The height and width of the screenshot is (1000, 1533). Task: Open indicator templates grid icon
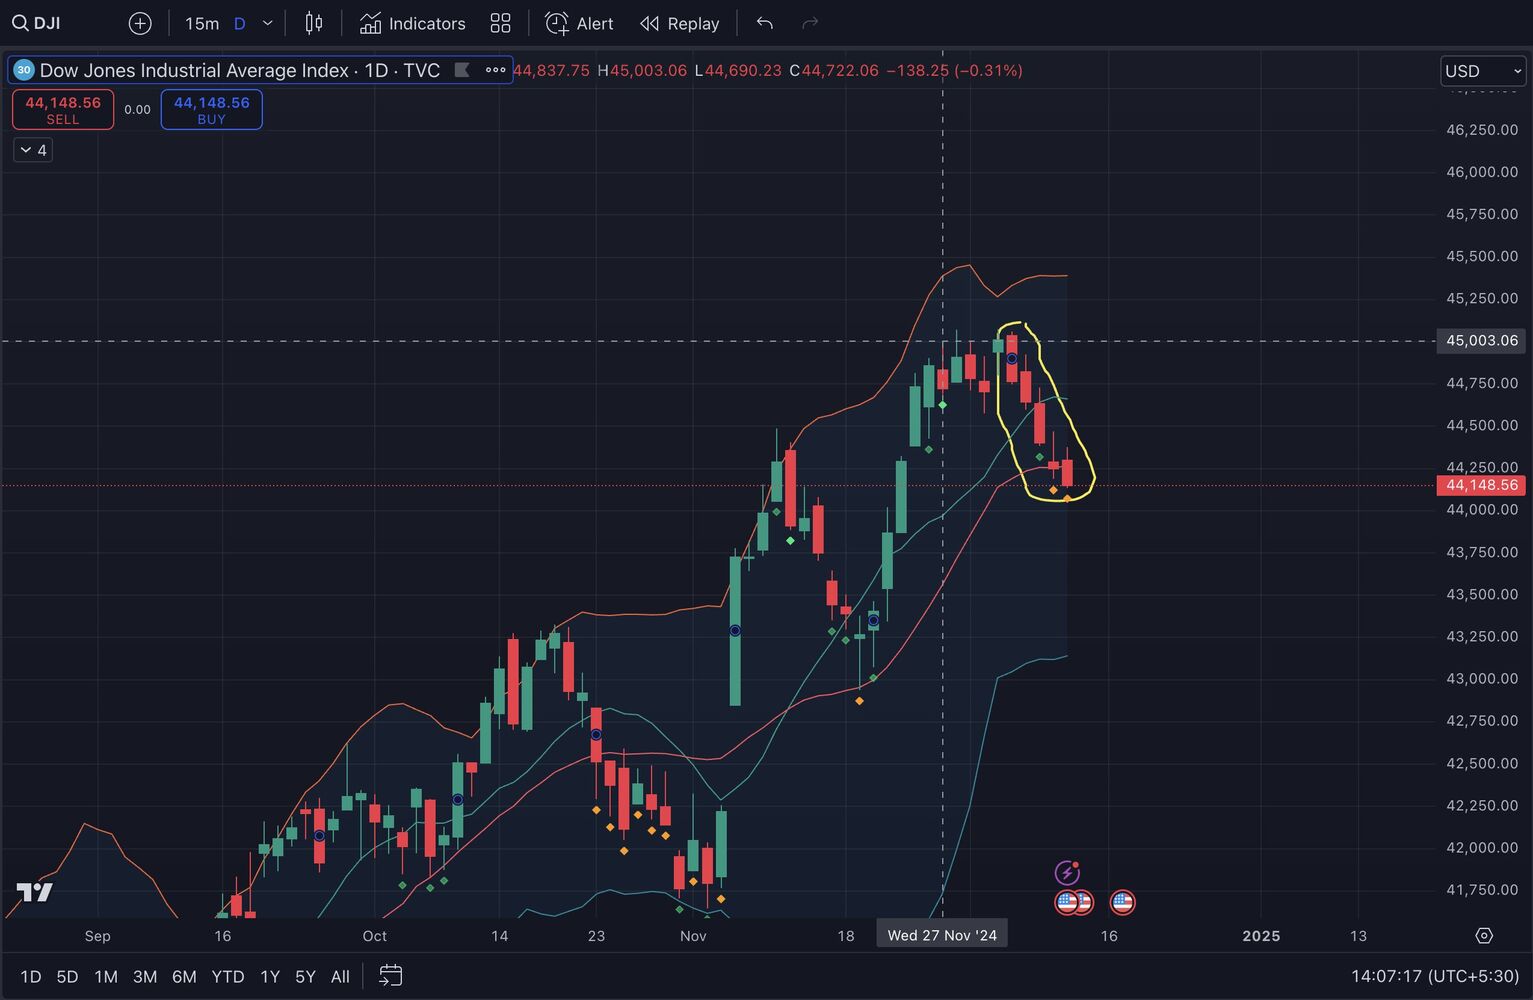point(500,23)
